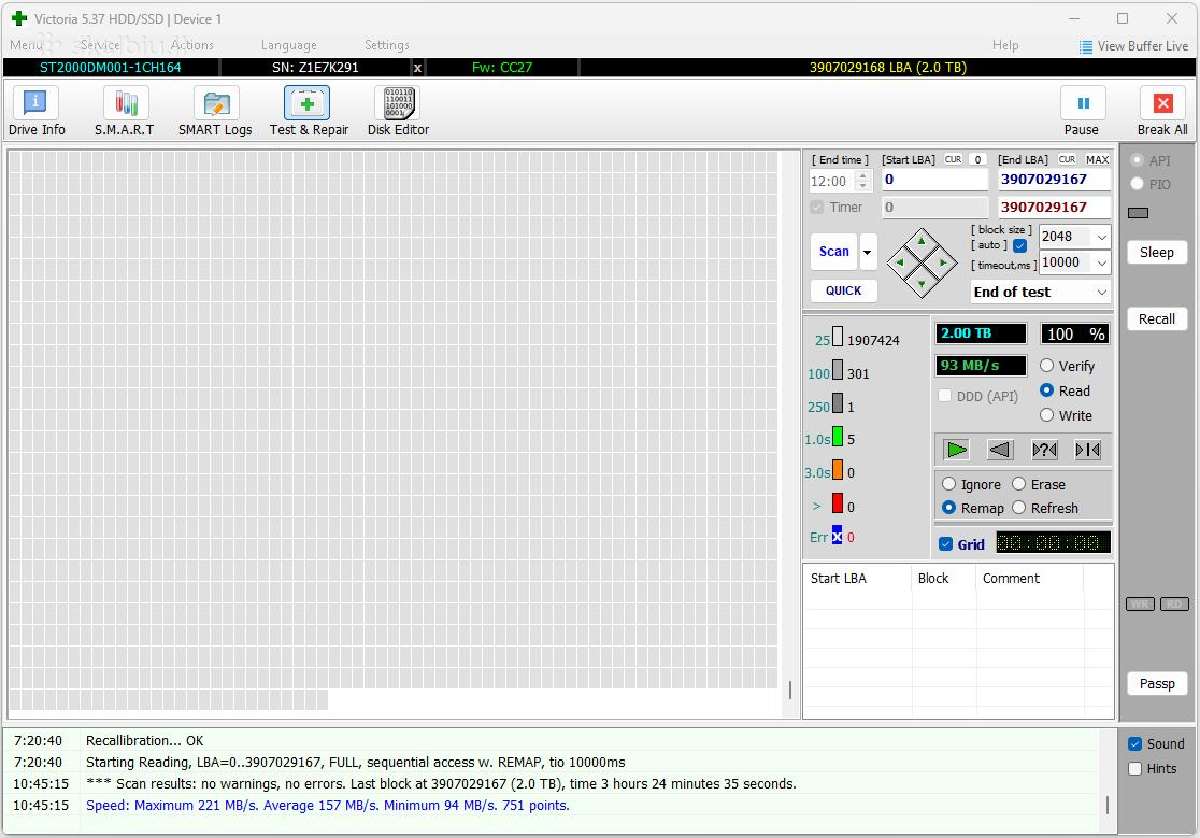Screen dimensions: 1200x838
Task: Open the Service menu
Action: [100, 45]
